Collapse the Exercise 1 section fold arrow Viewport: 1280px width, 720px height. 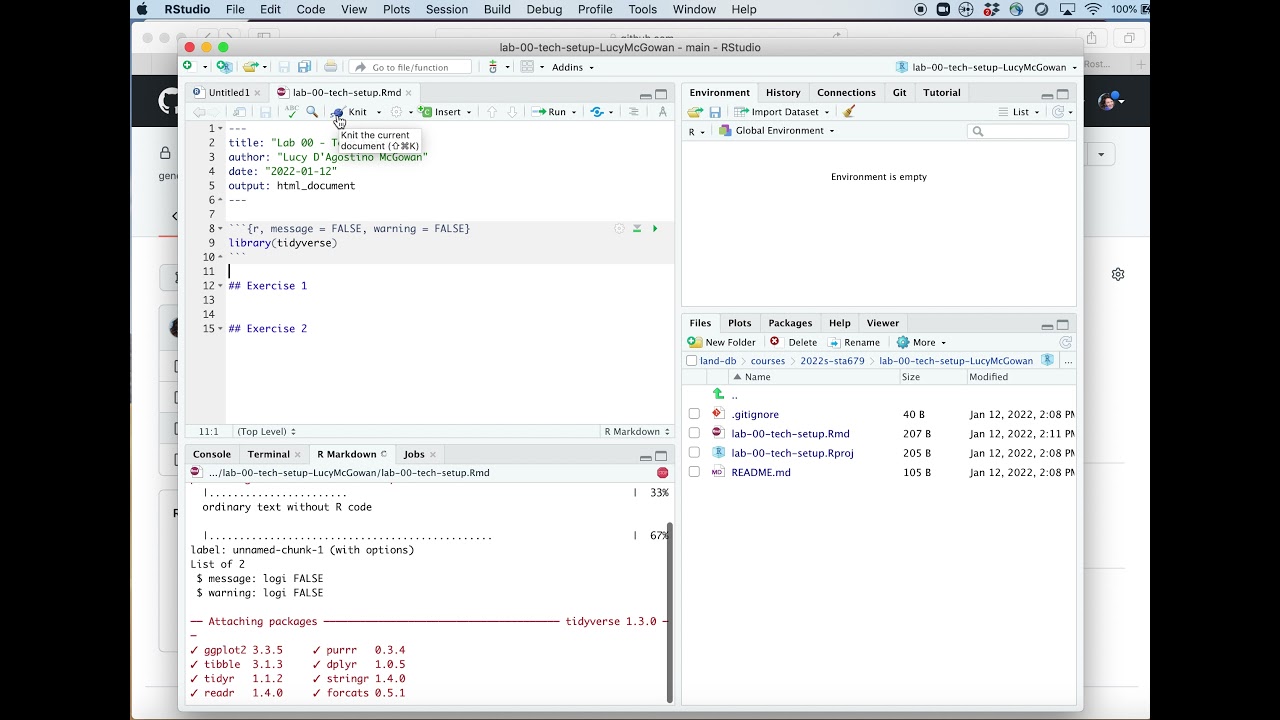[x=220, y=286]
